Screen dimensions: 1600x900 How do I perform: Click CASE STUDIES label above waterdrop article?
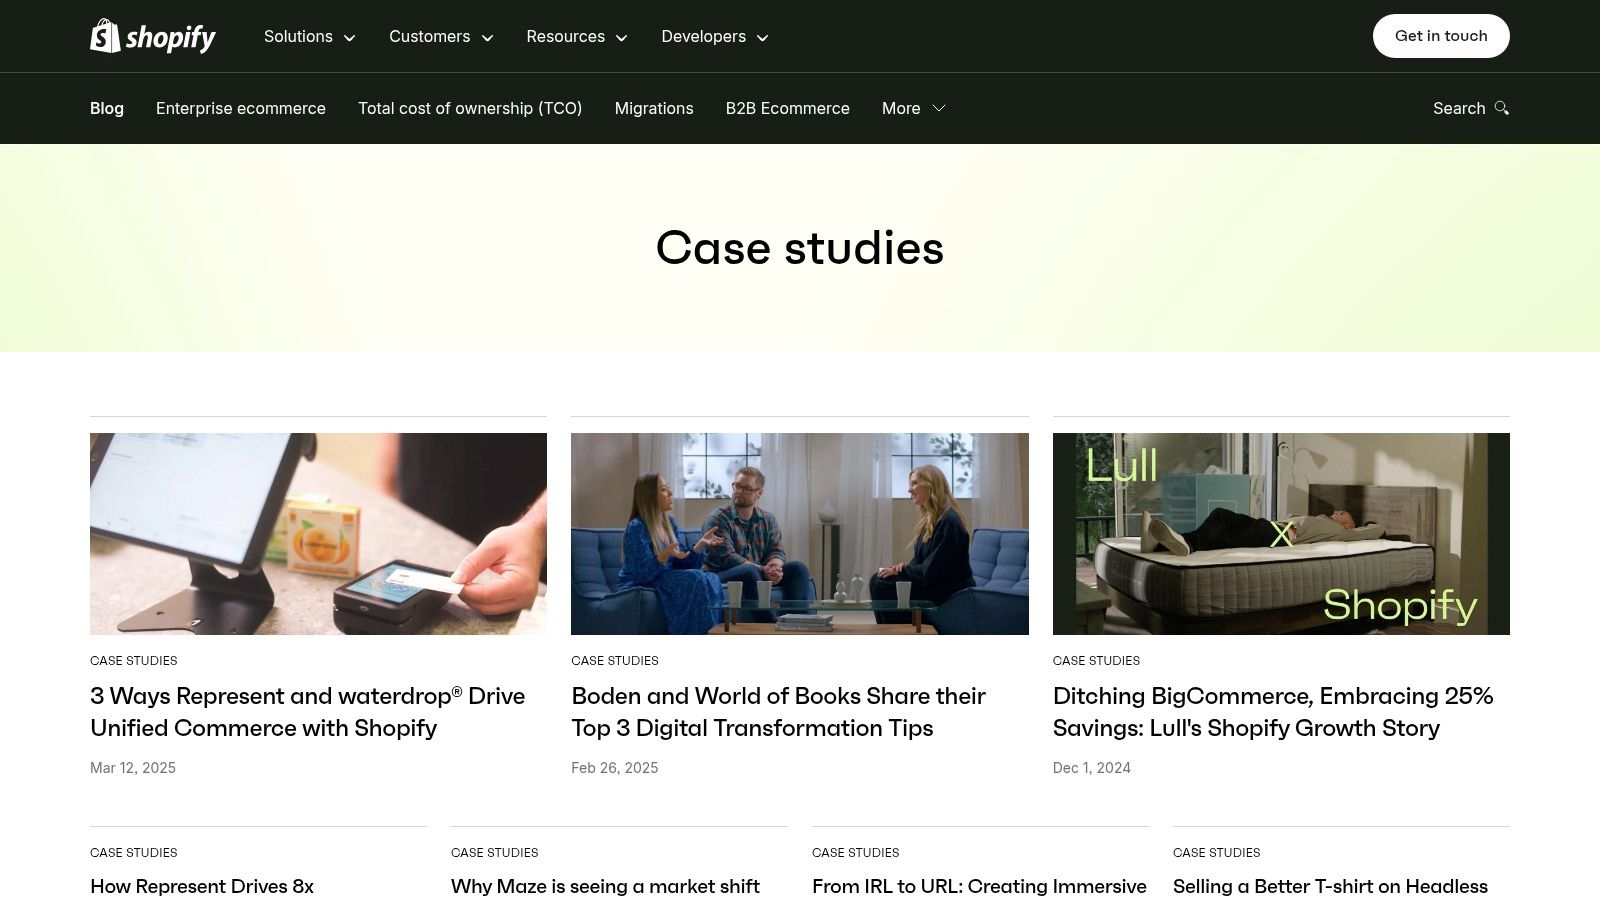click(x=134, y=661)
